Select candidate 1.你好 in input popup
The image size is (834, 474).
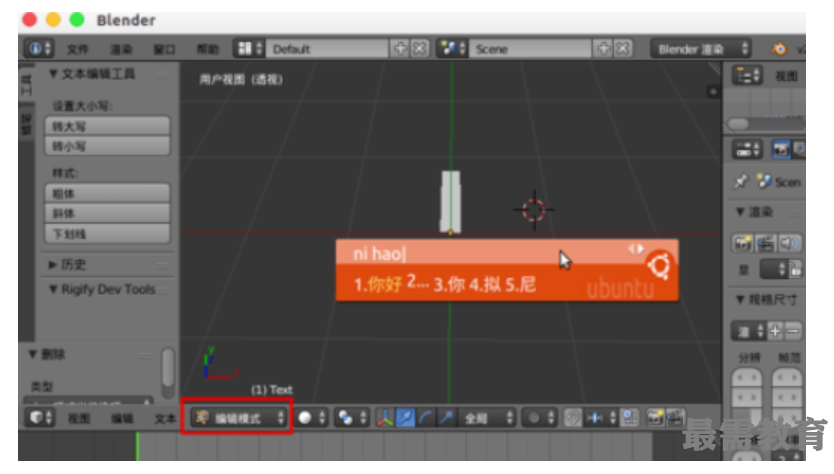coord(378,285)
